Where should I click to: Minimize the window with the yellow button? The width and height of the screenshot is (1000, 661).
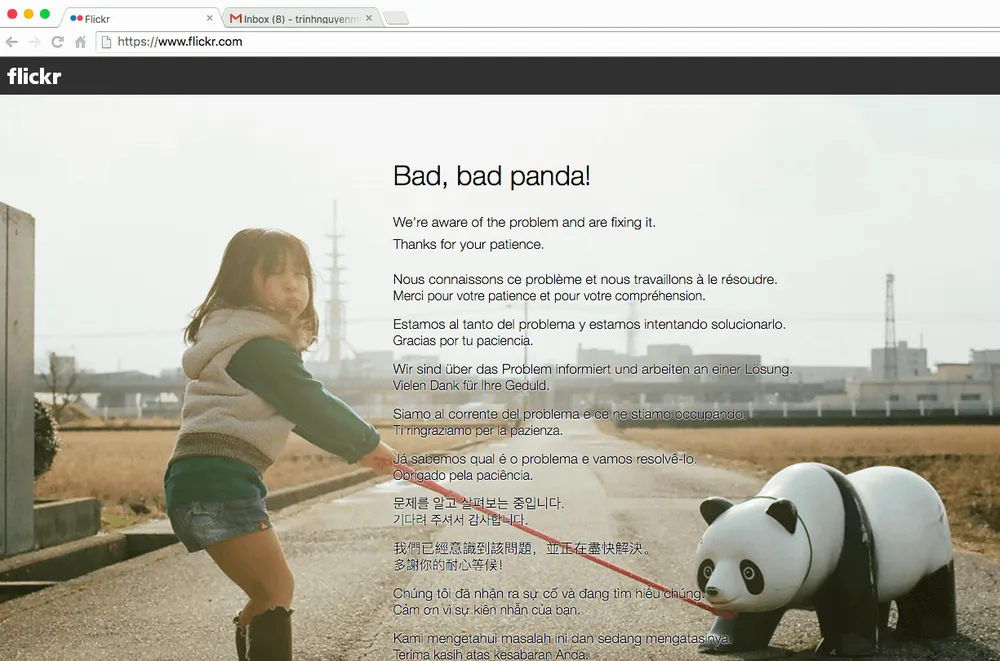coord(28,14)
